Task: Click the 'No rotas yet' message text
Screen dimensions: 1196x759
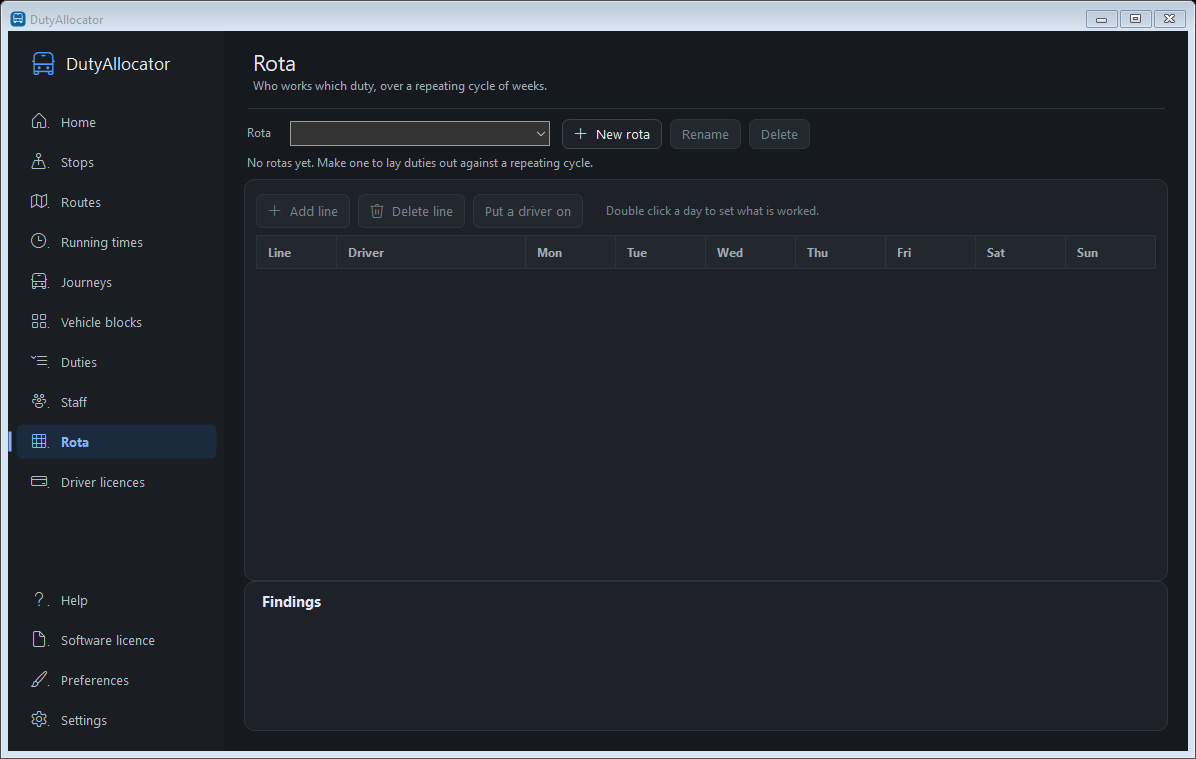Action: point(420,163)
